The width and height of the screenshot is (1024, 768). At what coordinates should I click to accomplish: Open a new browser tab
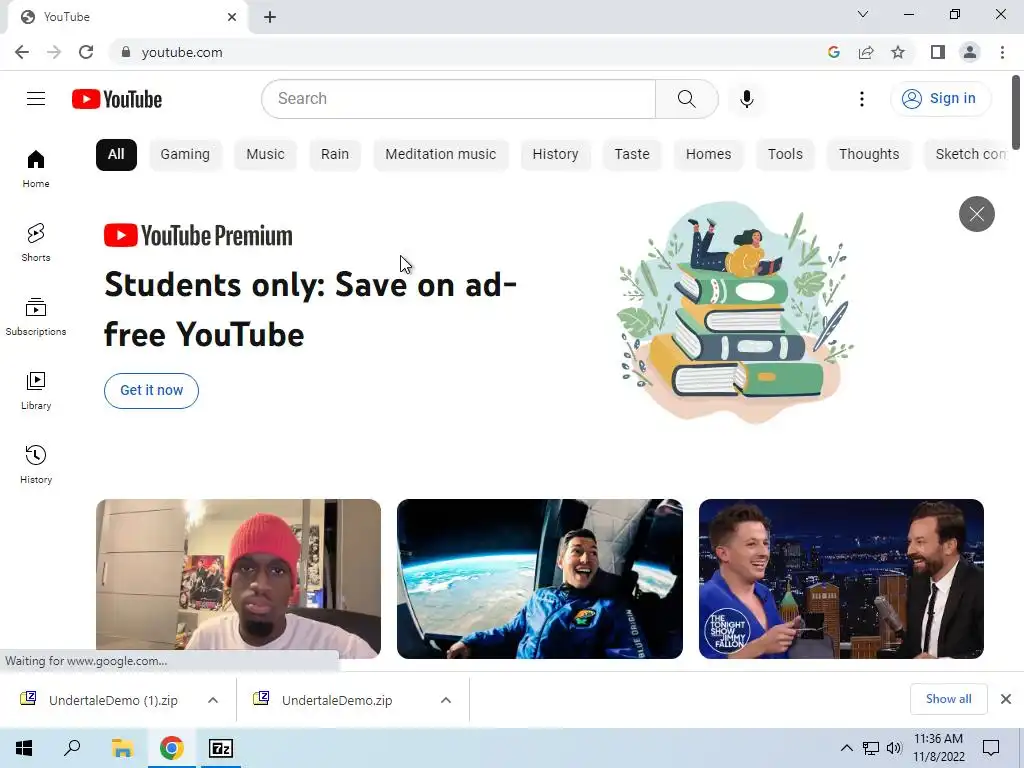click(x=270, y=17)
